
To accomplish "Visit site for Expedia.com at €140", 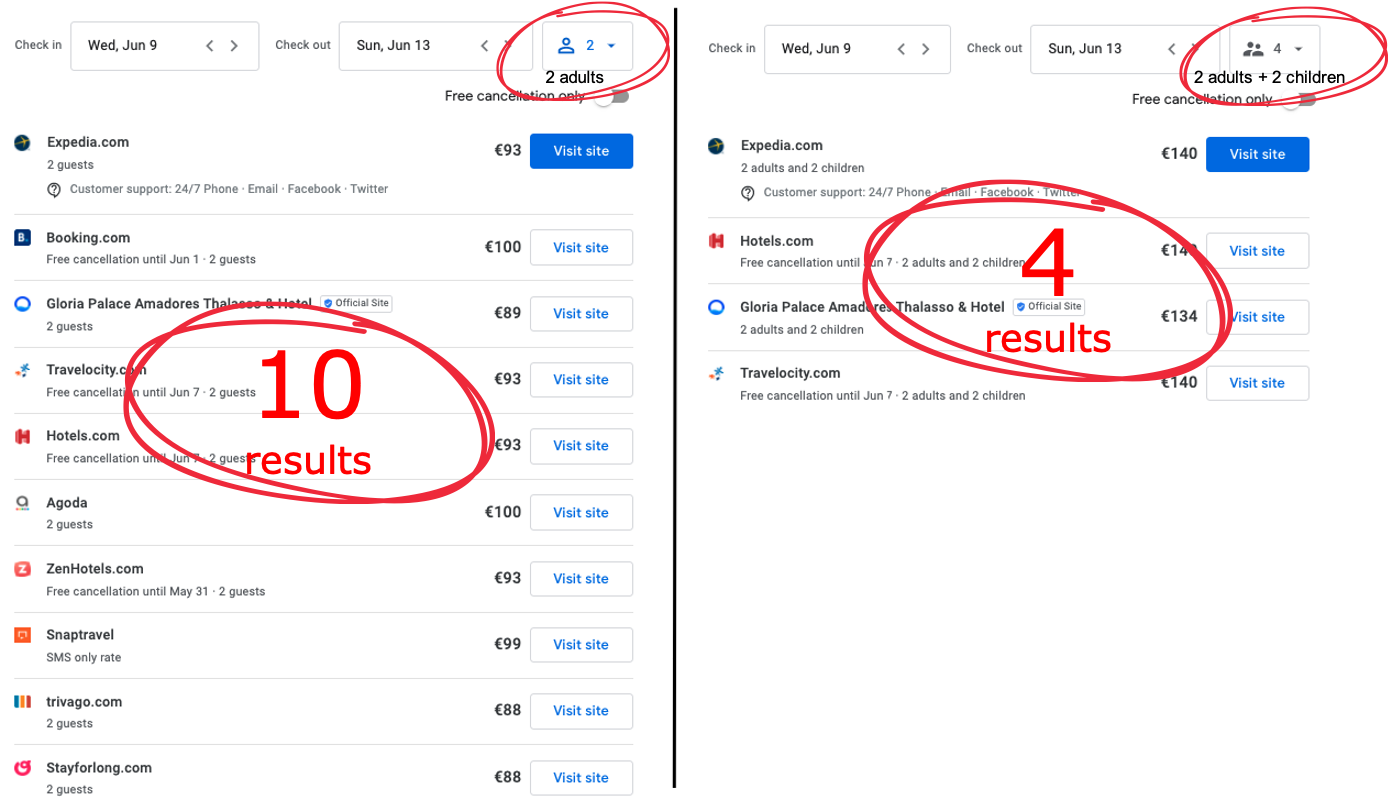I will click(x=1257, y=154).
